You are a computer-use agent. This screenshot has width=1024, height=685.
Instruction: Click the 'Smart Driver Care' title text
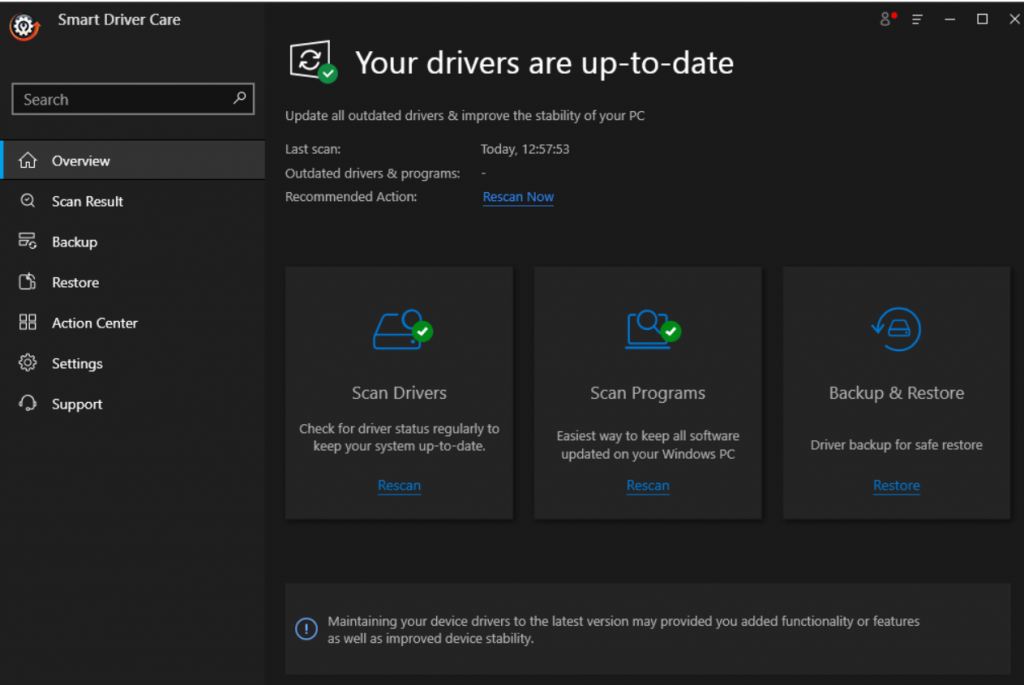point(119,20)
